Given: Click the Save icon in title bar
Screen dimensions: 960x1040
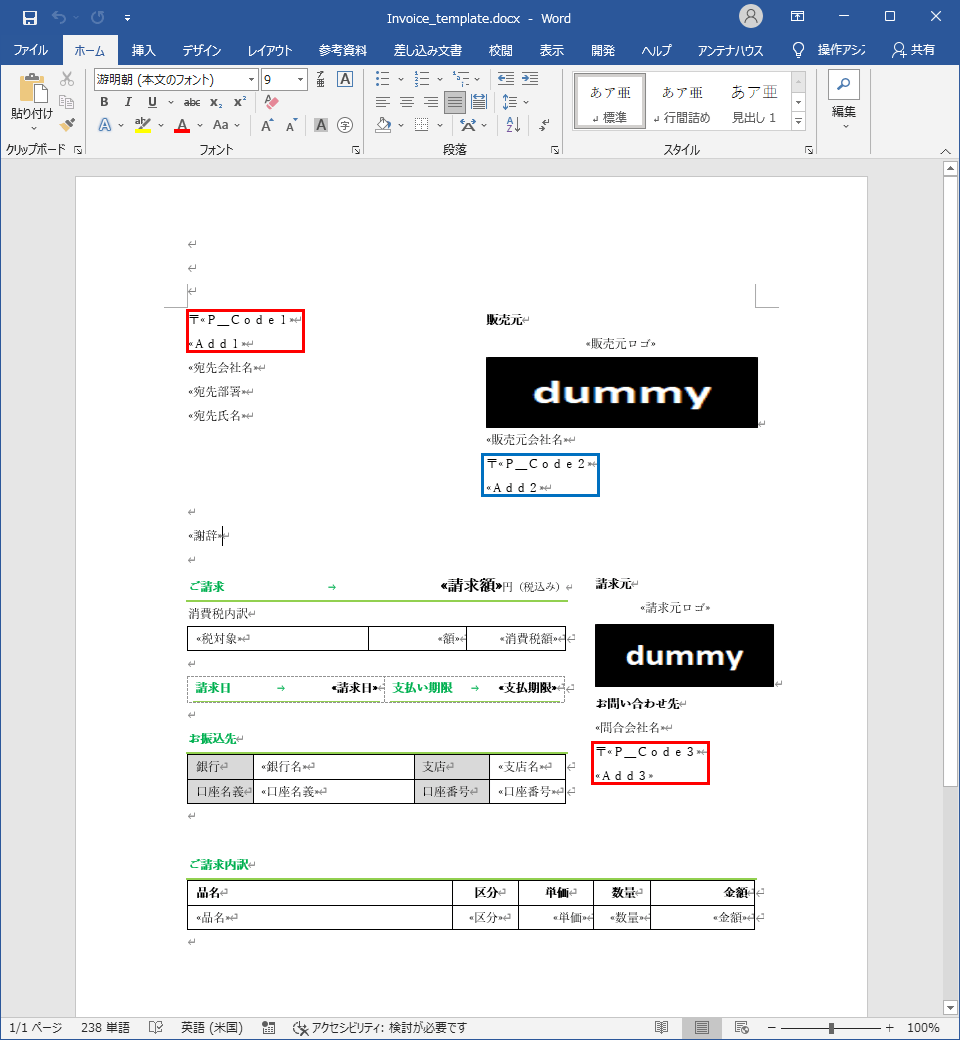Looking at the screenshot, I should coord(30,17).
